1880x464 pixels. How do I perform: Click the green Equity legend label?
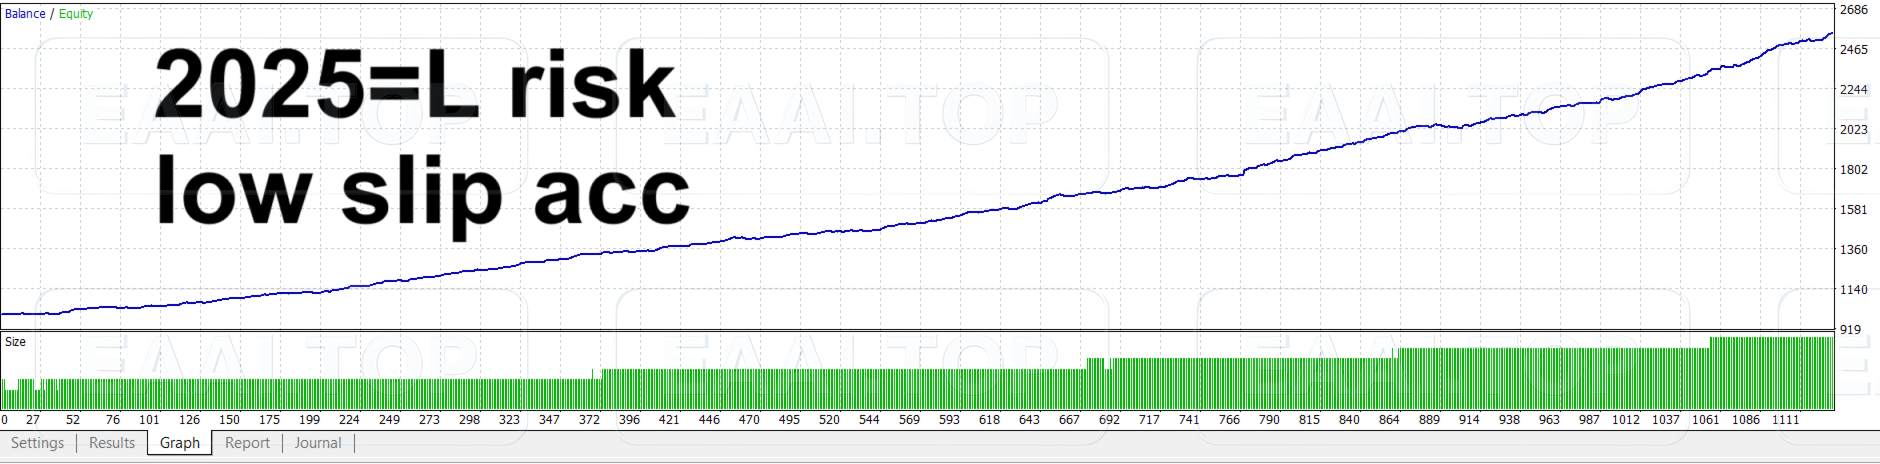click(x=76, y=14)
